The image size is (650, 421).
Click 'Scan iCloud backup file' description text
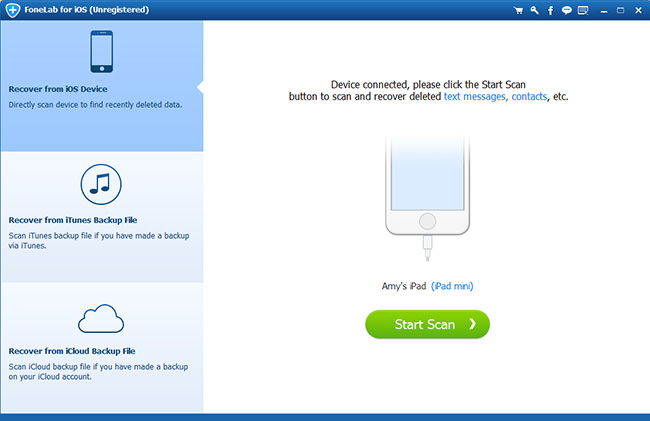[98, 371]
